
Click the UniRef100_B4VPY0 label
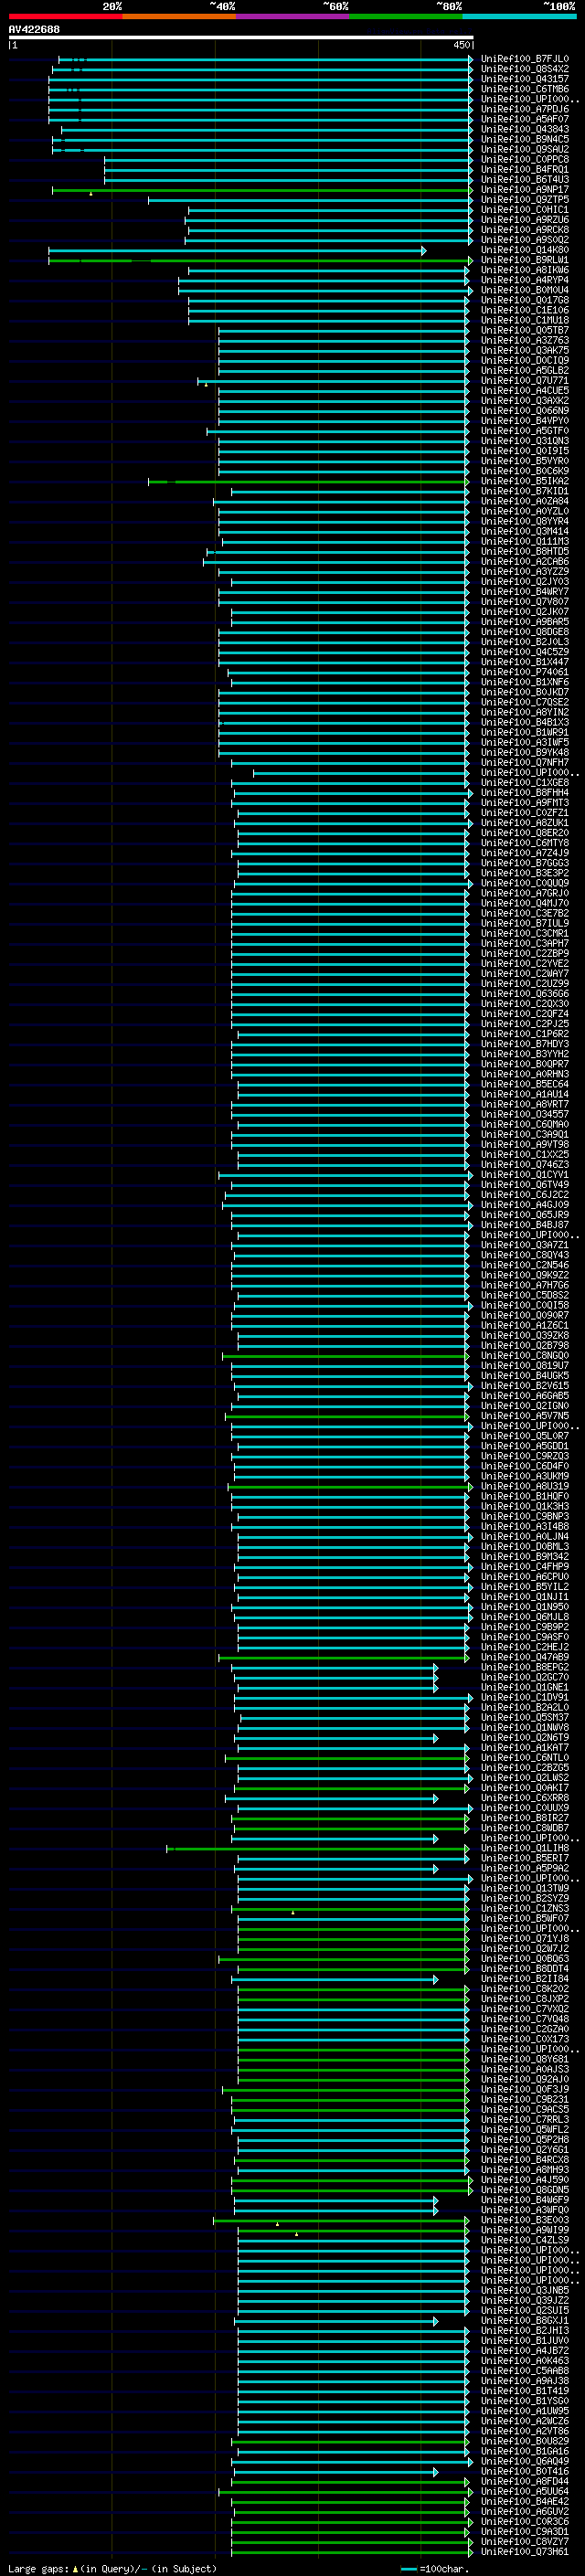[x=524, y=421]
